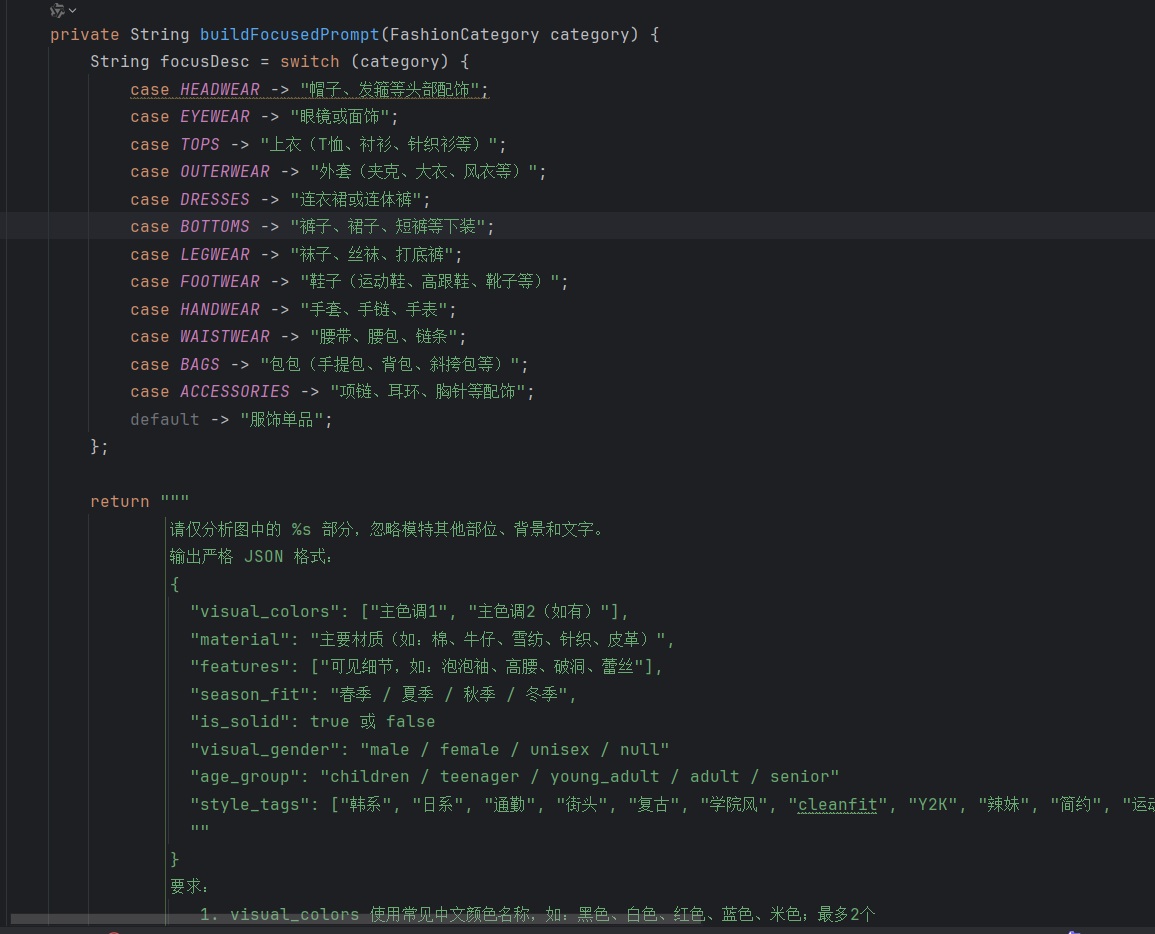1155x934 pixels.
Task: Click the "is_solid" JSON key
Action: coord(239,722)
